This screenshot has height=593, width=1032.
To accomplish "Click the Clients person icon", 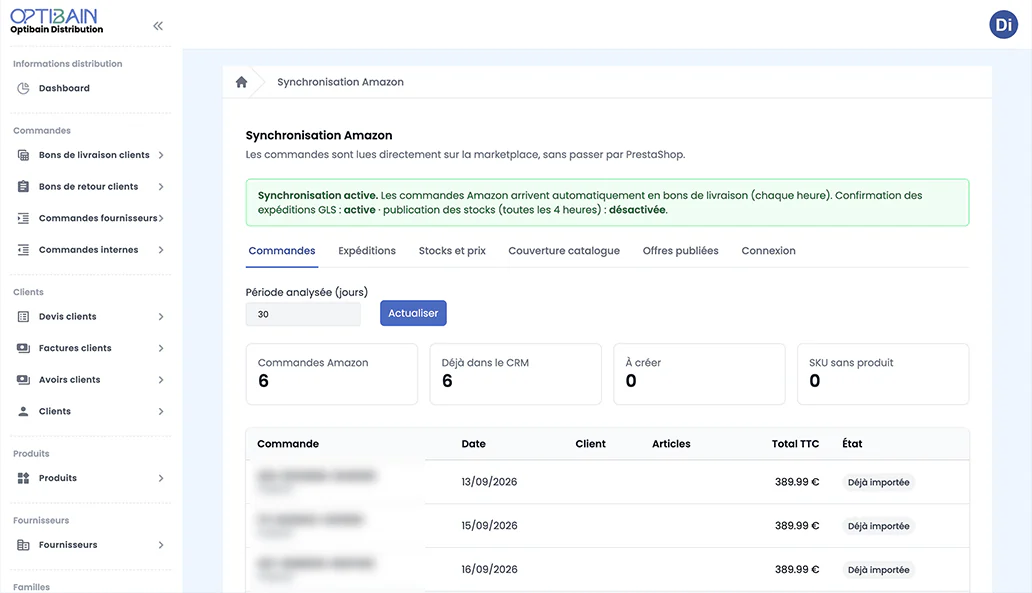I will pyautogui.click(x=23, y=411).
